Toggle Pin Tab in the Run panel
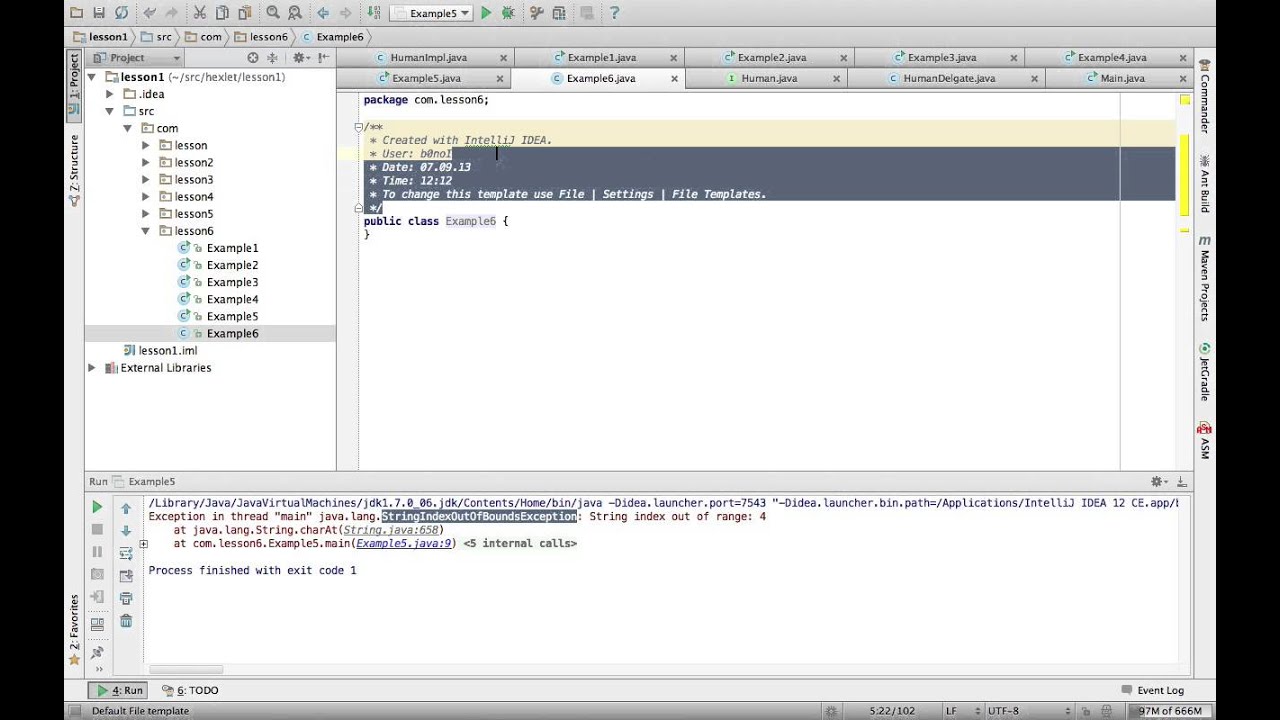Image resolution: width=1280 pixels, height=720 pixels. [x=97, y=652]
